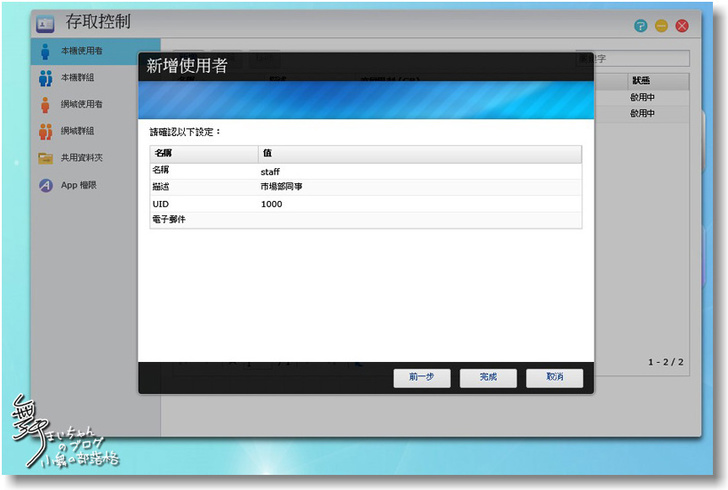Select the 'staff' name value
Screen dimensions: 728x490
coord(270,172)
